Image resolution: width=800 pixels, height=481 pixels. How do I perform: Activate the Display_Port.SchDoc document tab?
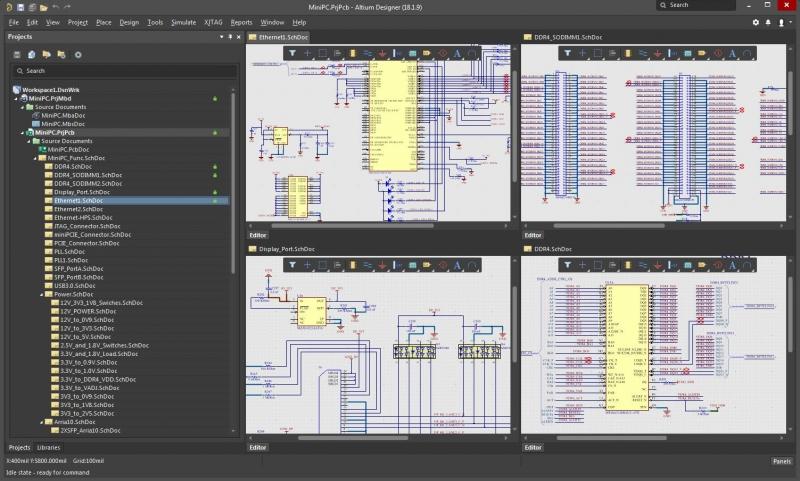(x=282, y=249)
